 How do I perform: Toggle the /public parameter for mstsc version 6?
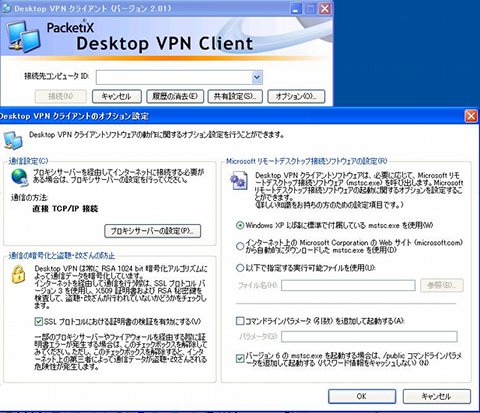pos(240,359)
